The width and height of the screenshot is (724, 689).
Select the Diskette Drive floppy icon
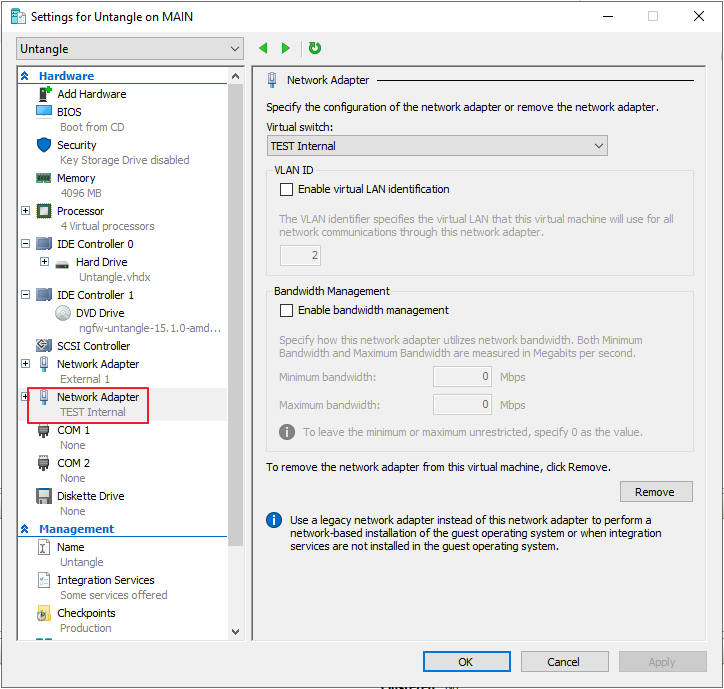(x=44, y=496)
